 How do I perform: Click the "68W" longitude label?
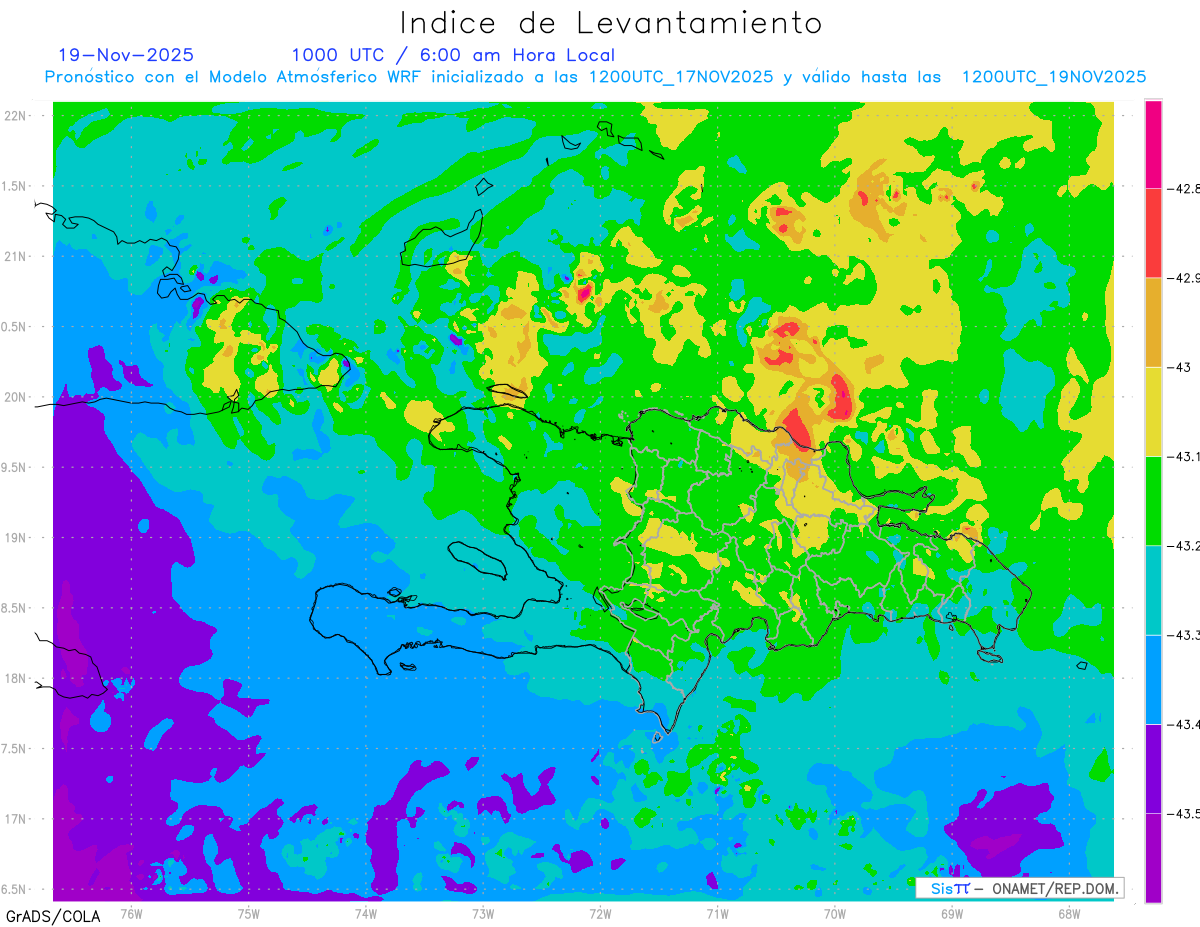1069,912
